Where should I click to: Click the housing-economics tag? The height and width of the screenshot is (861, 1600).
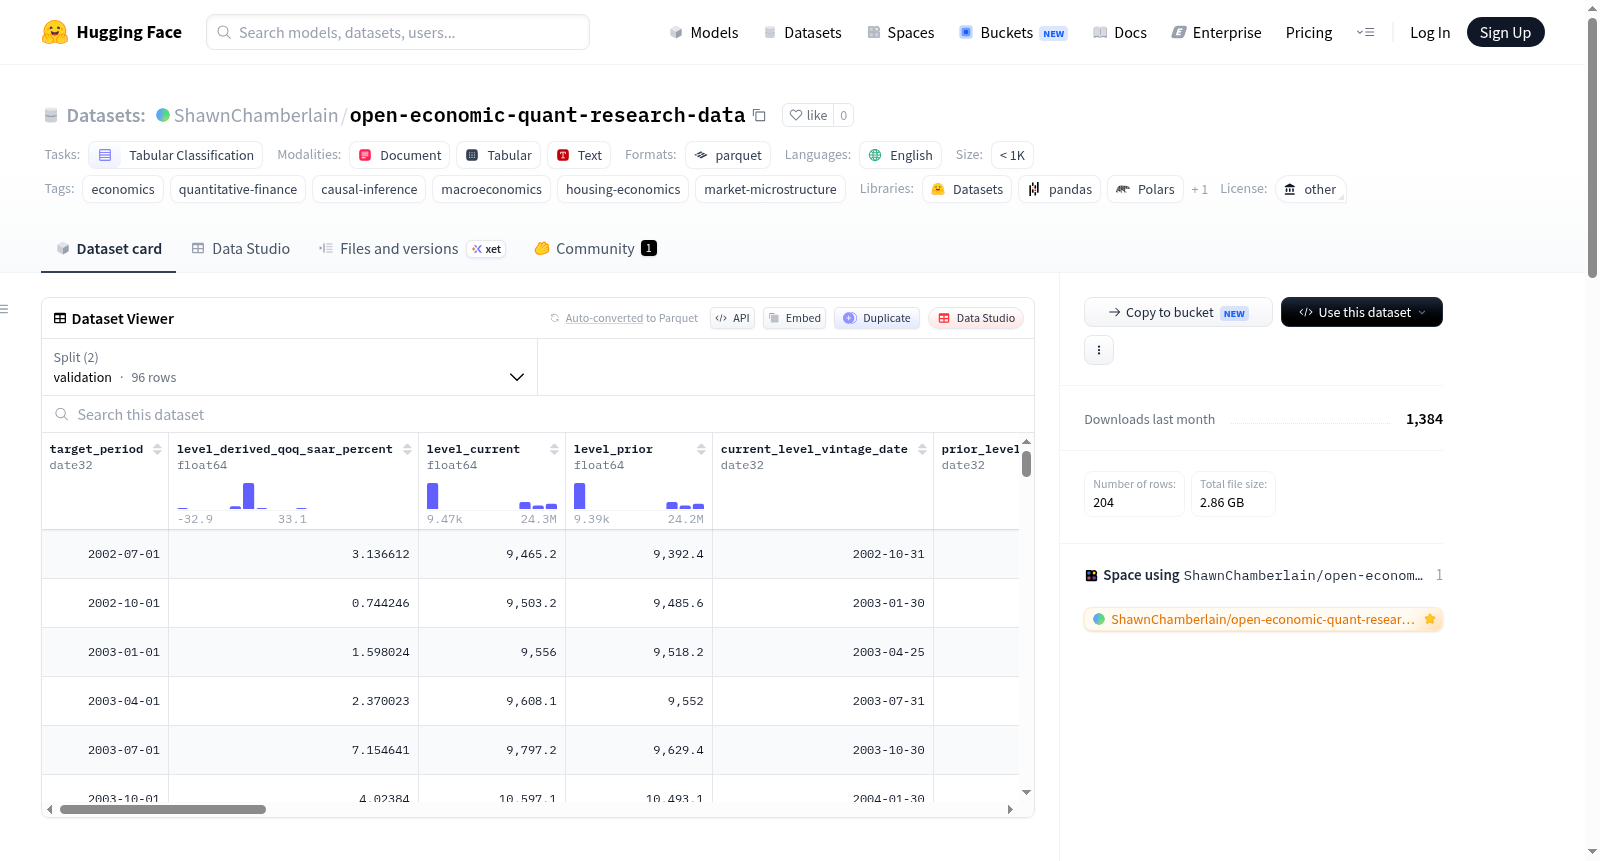click(x=623, y=189)
